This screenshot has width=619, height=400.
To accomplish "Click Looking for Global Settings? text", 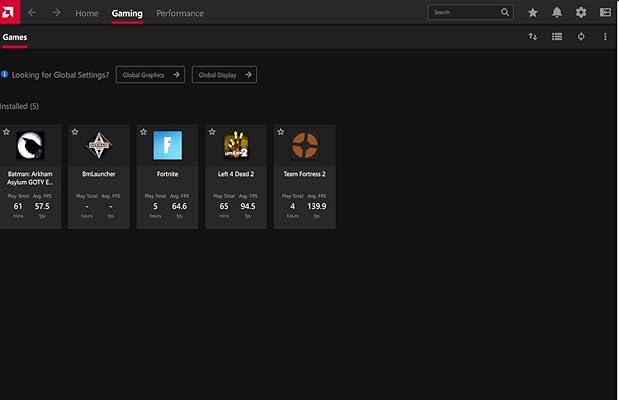I will [x=60, y=75].
